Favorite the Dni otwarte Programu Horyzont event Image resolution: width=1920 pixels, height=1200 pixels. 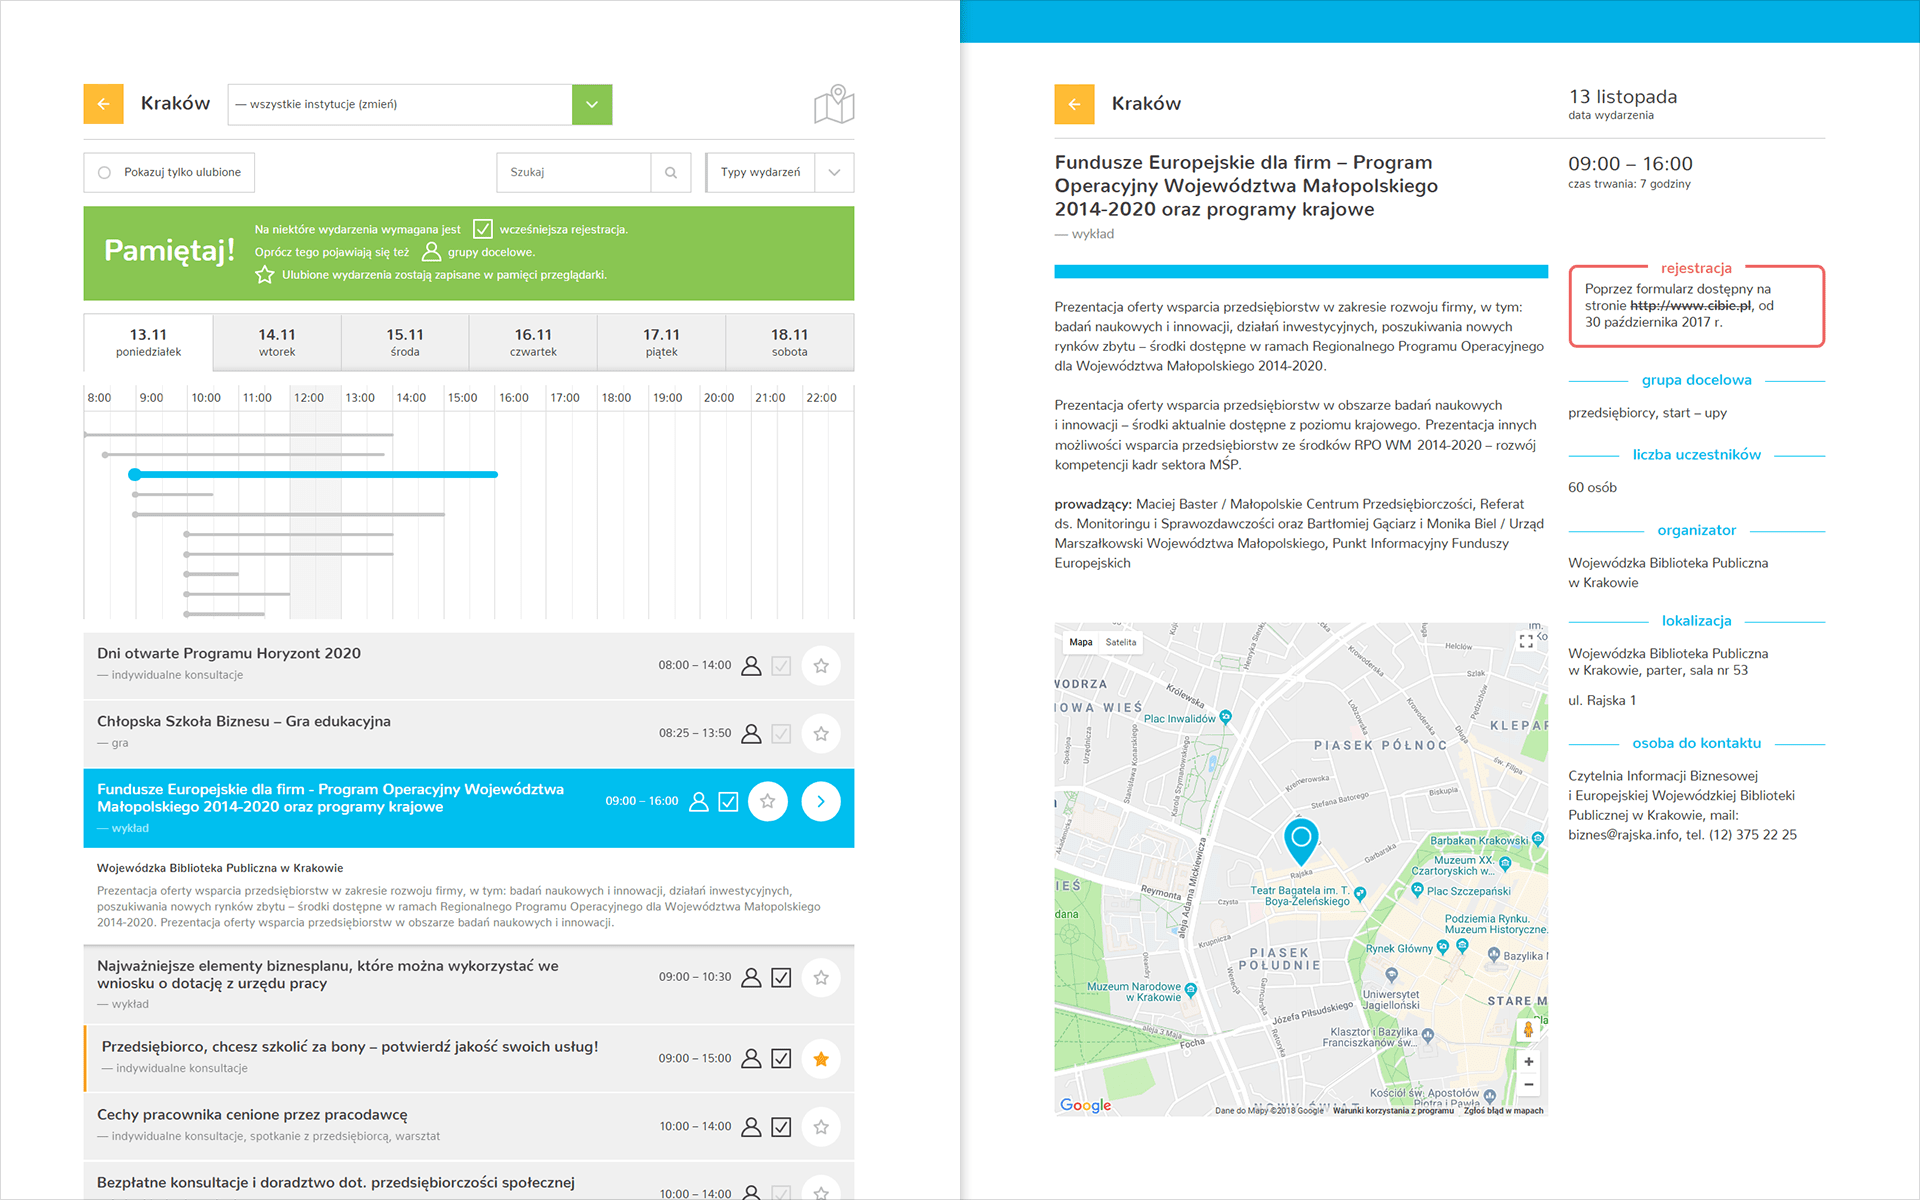click(820, 666)
